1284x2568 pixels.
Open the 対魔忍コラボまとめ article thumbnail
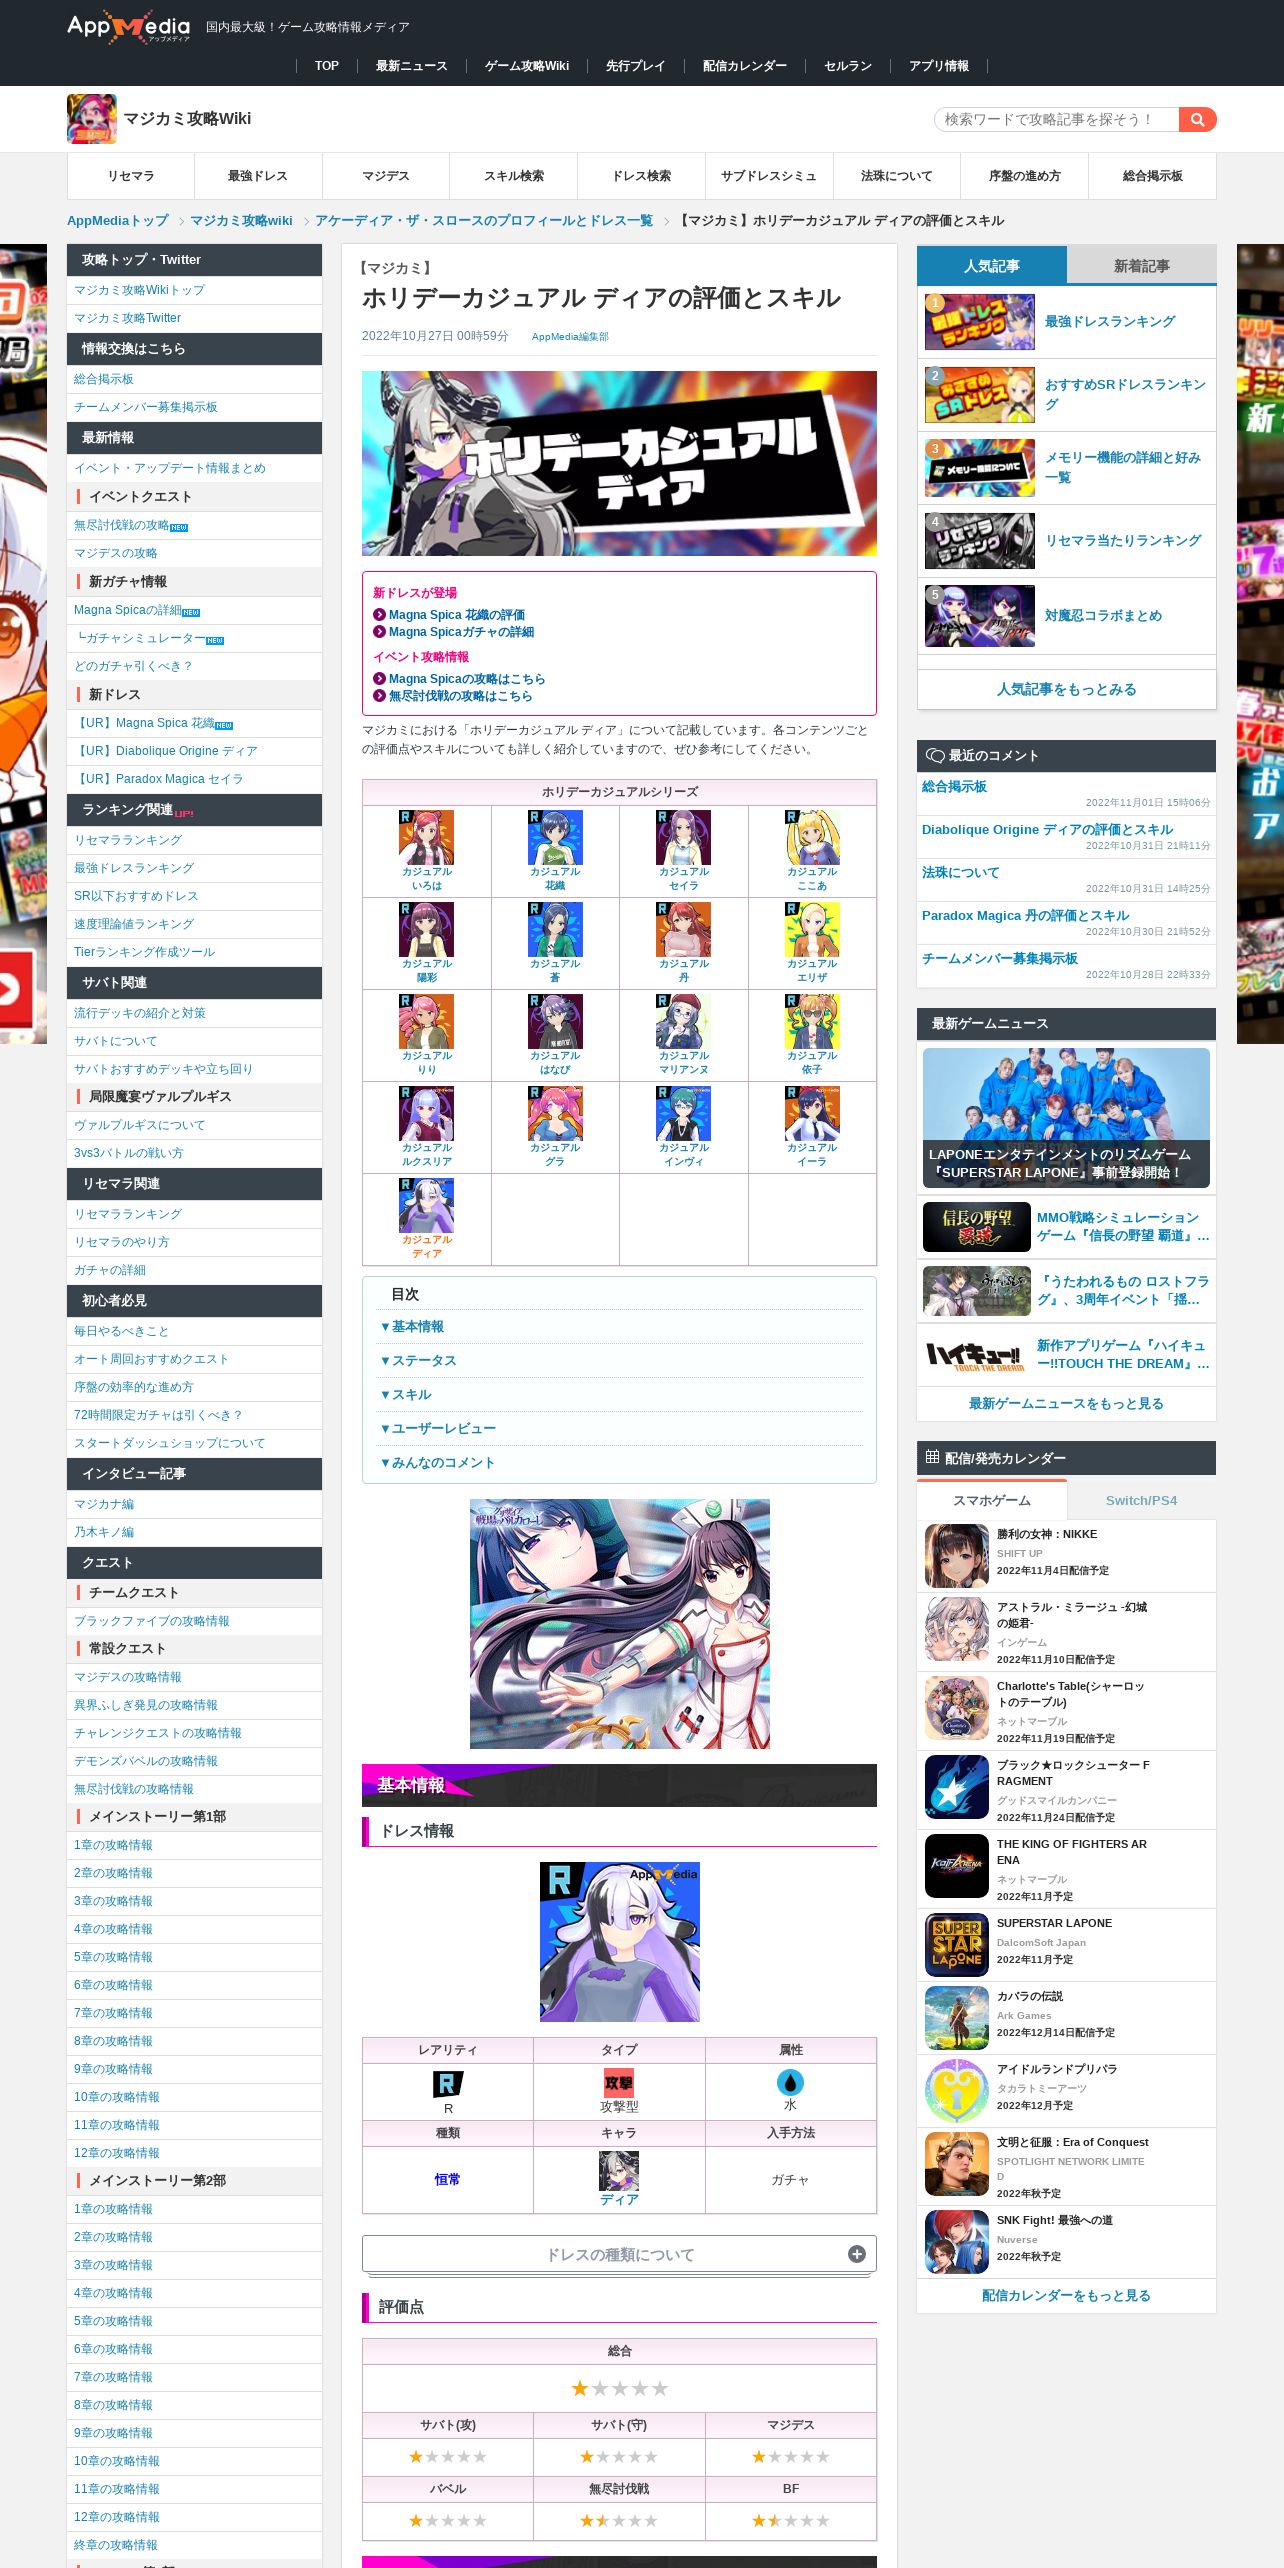coord(980,616)
